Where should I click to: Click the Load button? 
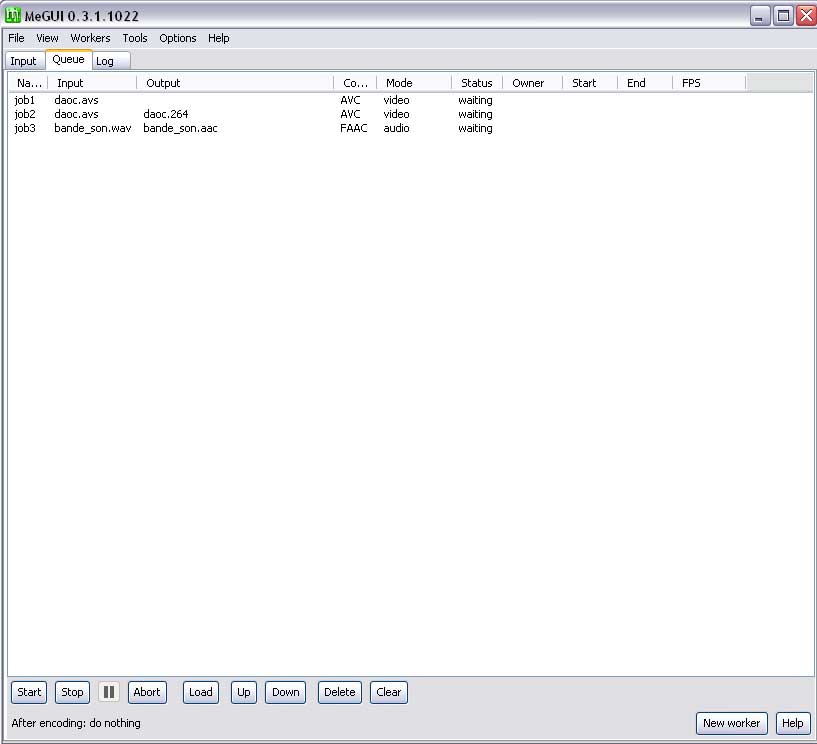tap(201, 692)
